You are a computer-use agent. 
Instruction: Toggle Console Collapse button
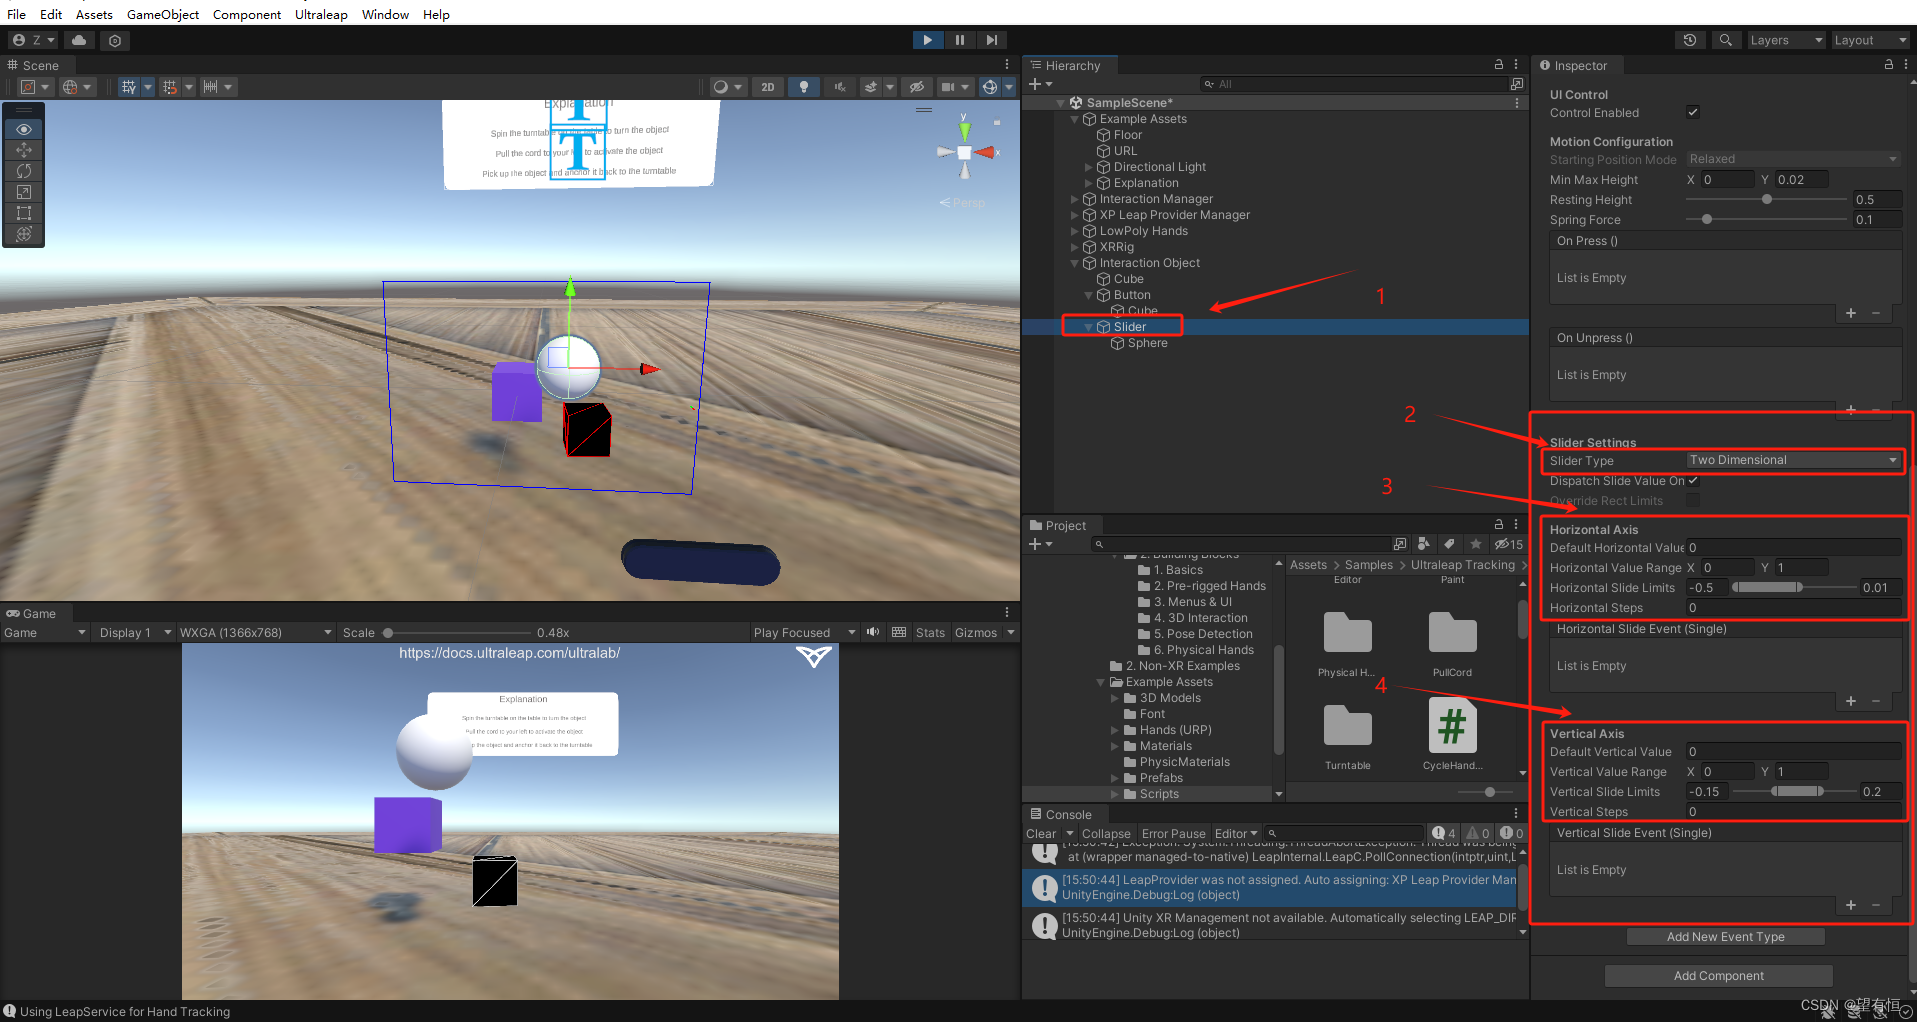[x=1106, y=833]
